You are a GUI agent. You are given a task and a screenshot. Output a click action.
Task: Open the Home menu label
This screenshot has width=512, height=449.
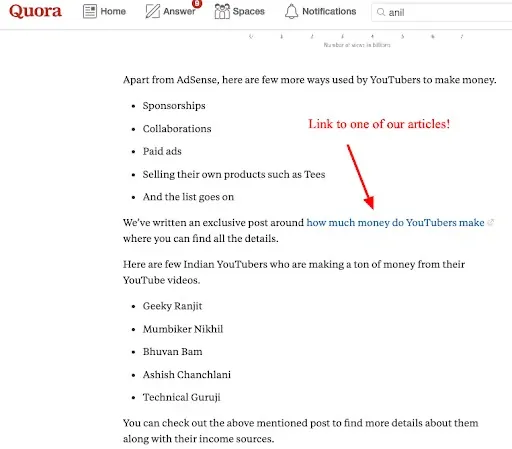(x=113, y=11)
